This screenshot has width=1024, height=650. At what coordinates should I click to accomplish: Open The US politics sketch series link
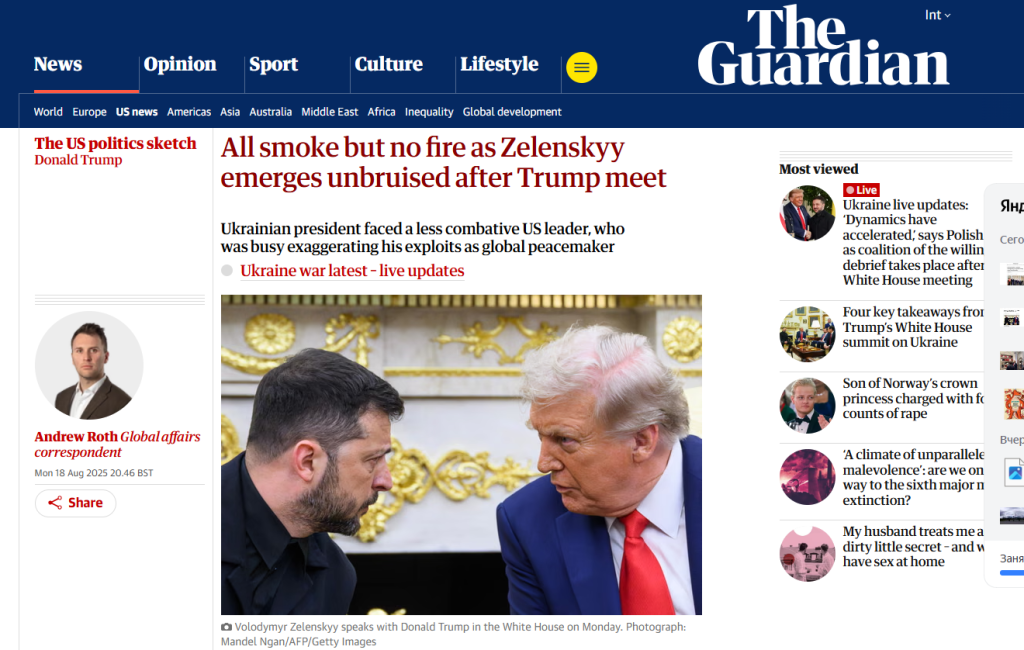tap(115, 143)
